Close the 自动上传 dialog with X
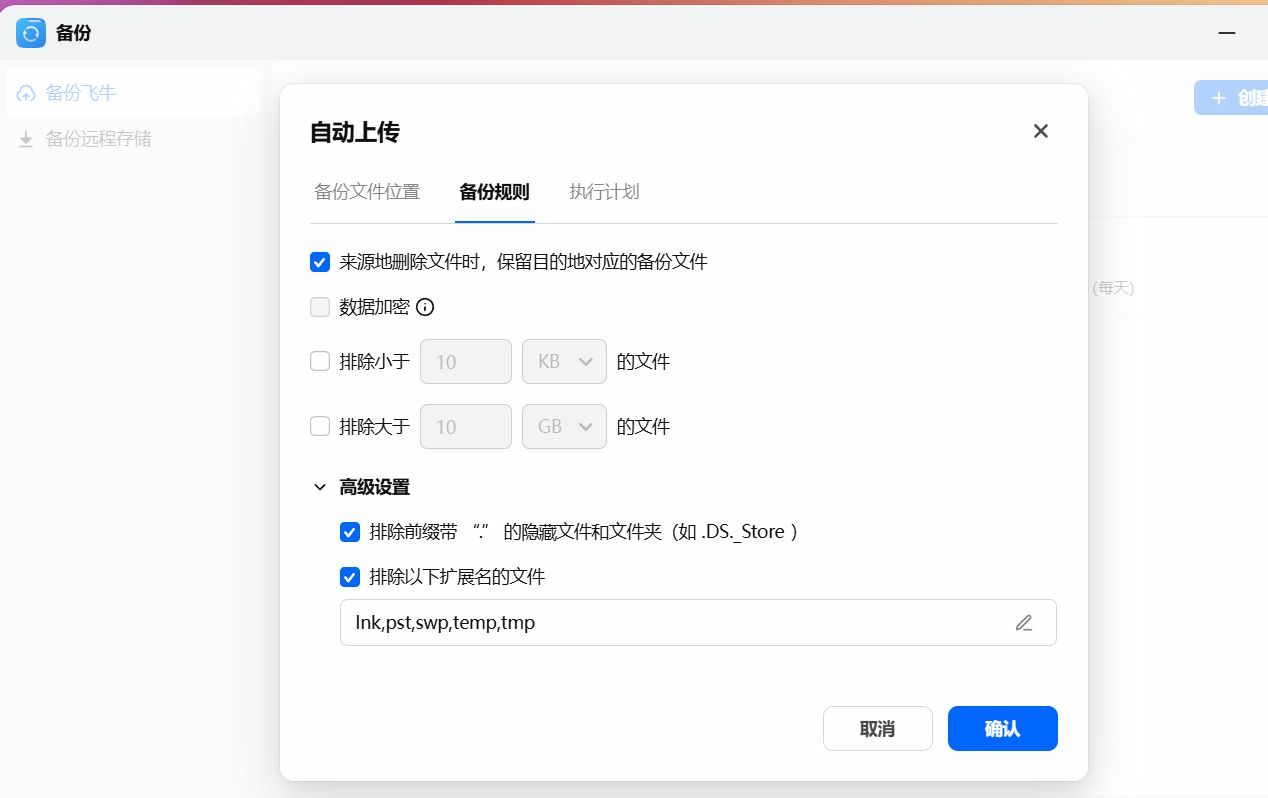This screenshot has width=1268, height=798. 1041,131
